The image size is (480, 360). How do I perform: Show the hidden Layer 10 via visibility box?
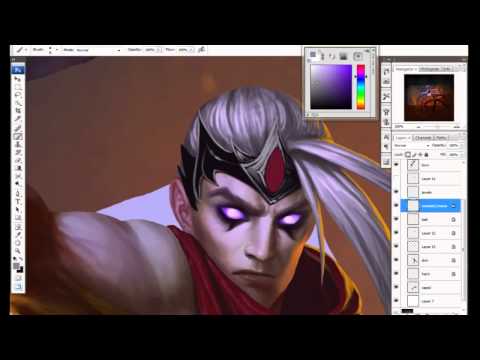pos(396,178)
